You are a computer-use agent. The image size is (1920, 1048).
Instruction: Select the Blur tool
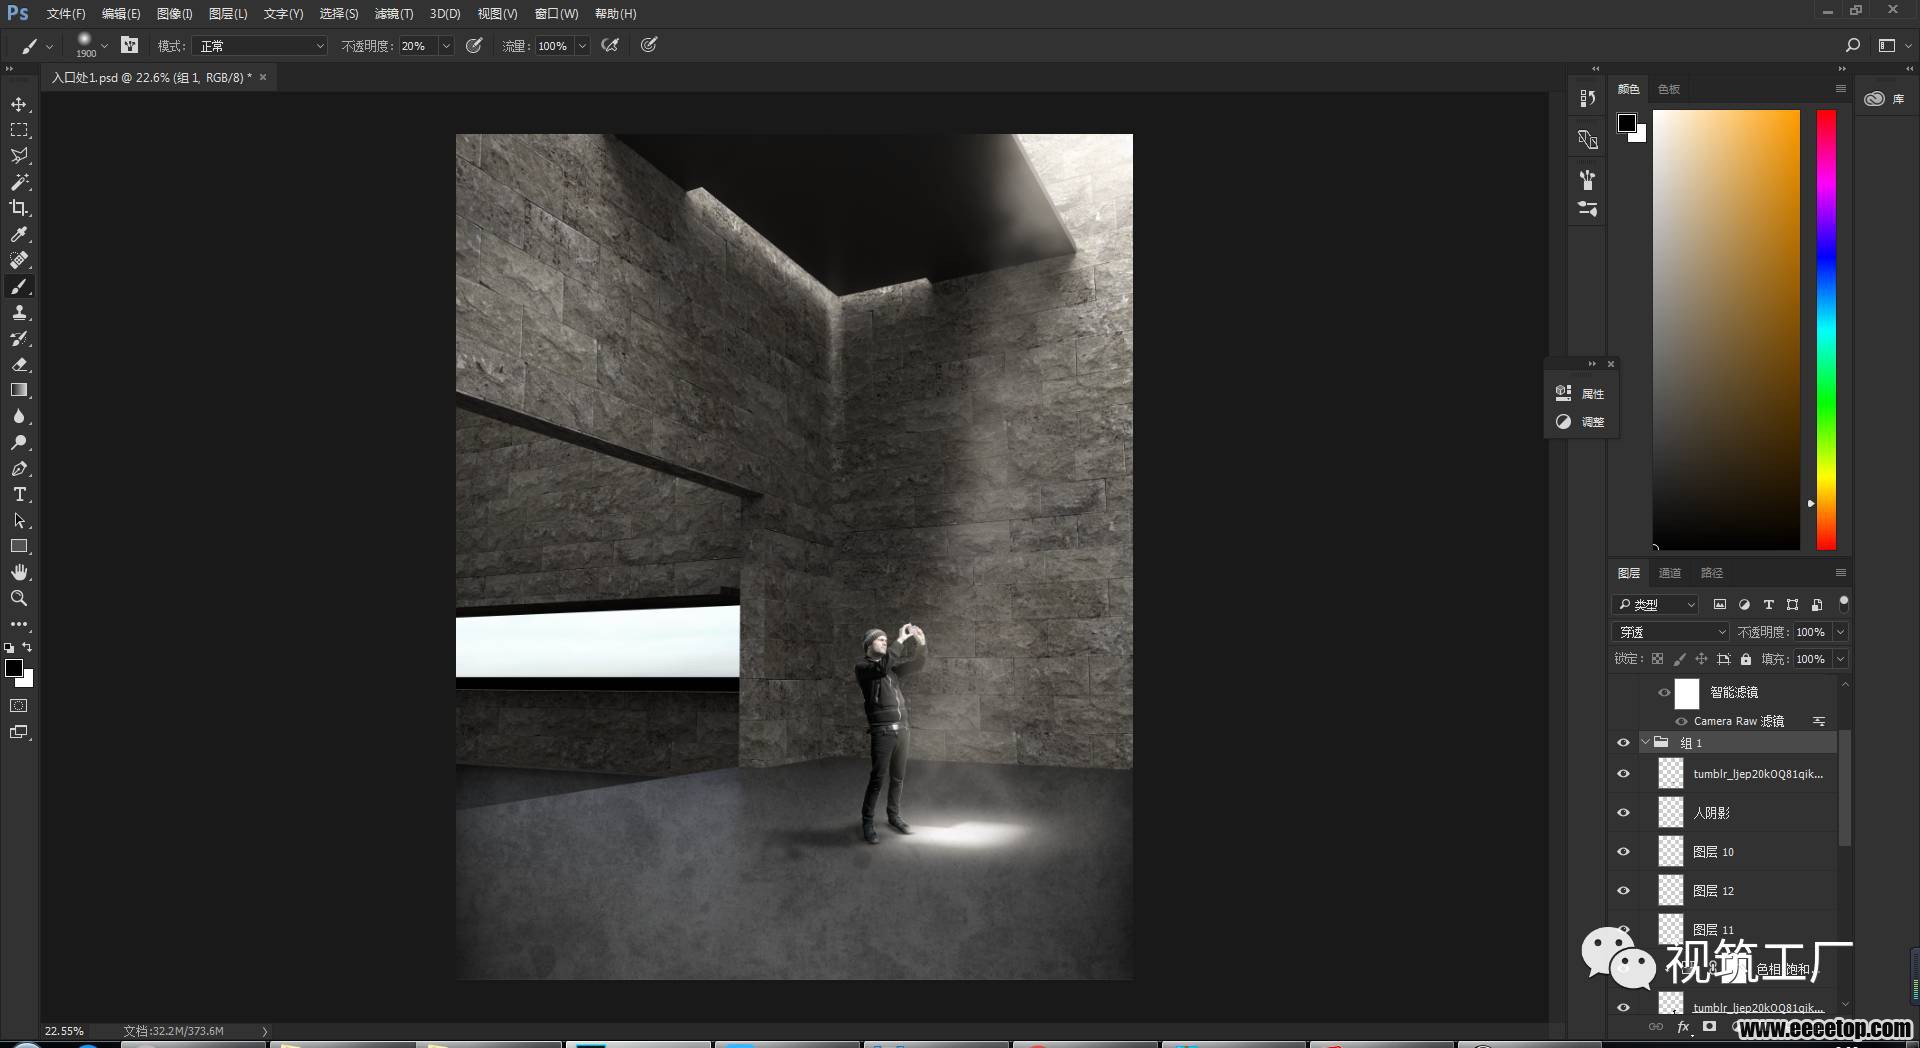(x=19, y=417)
